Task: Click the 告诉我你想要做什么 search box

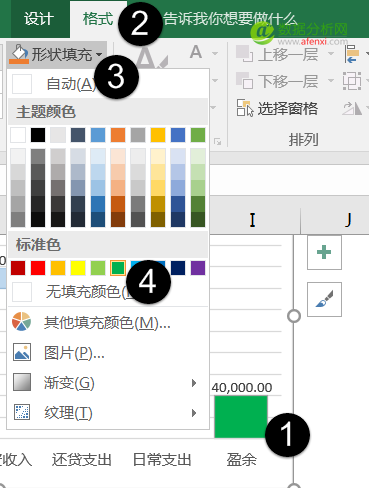Action: [229, 19]
